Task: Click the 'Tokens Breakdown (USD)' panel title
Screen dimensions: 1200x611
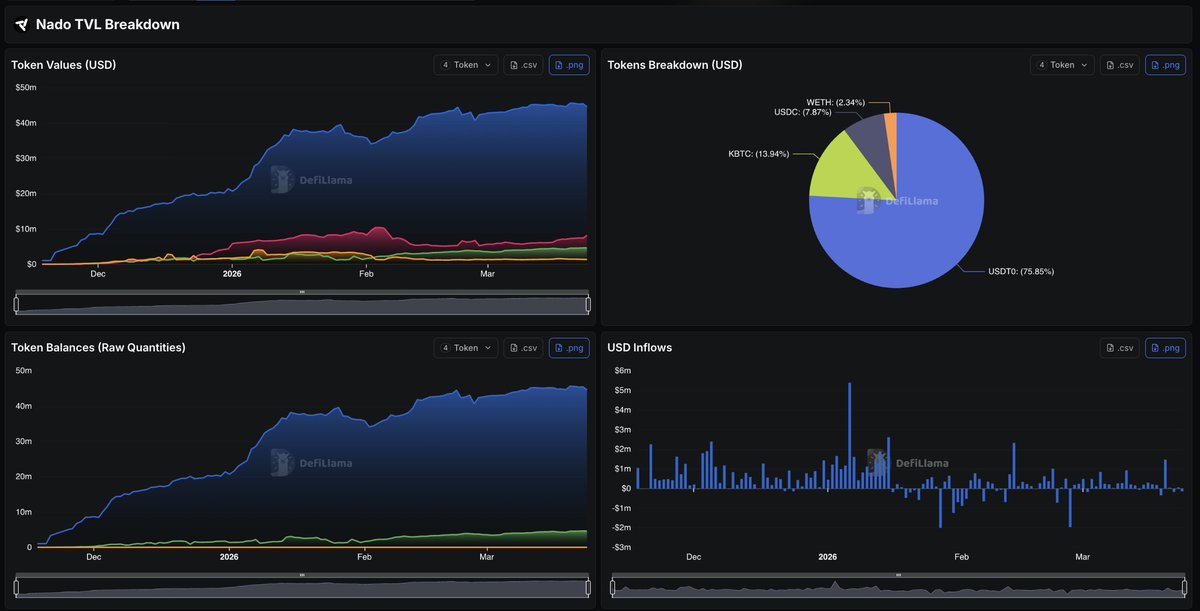Action: point(675,65)
